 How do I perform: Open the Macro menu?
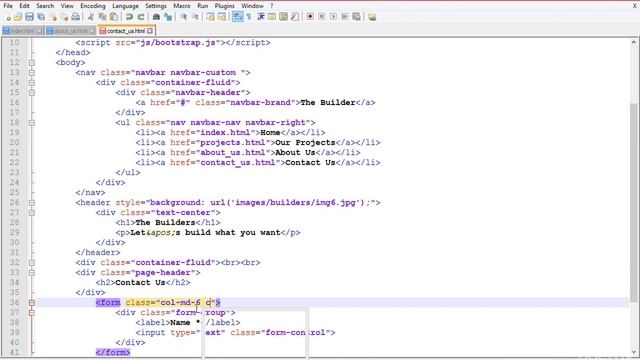(182, 6)
